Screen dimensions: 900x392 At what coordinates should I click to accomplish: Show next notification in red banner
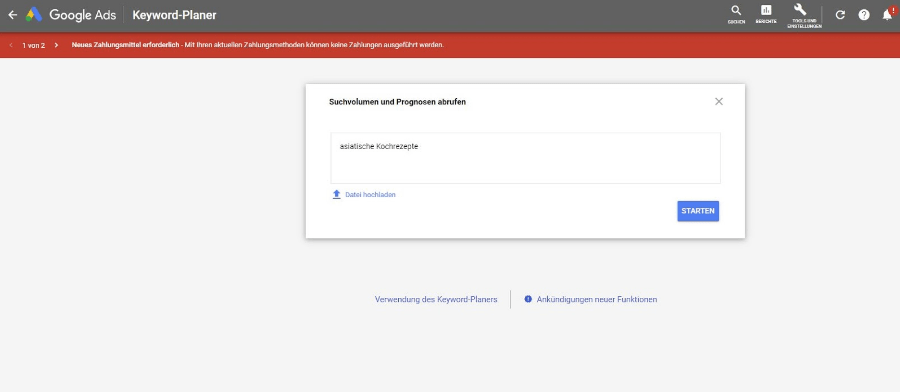pyautogui.click(x=56, y=45)
